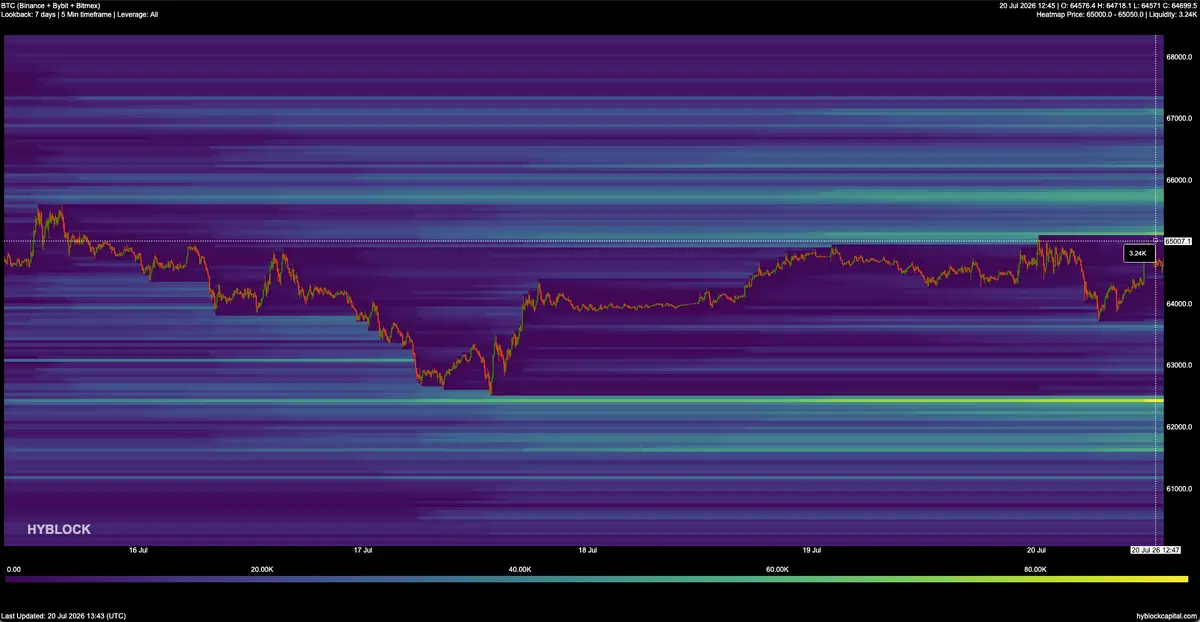The width and height of the screenshot is (1200, 622).
Task: Click the 67000.0 price axis label
Action: tap(1181, 118)
